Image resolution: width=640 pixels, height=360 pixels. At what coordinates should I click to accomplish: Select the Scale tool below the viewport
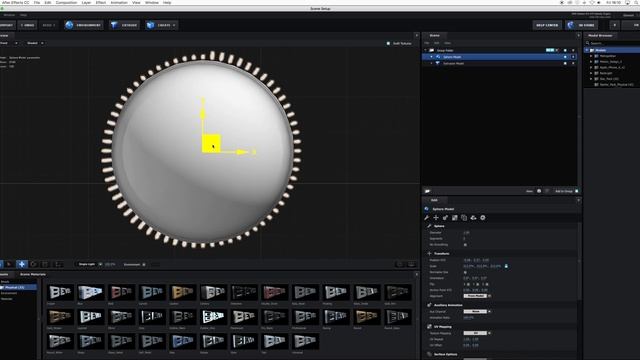pos(45,264)
